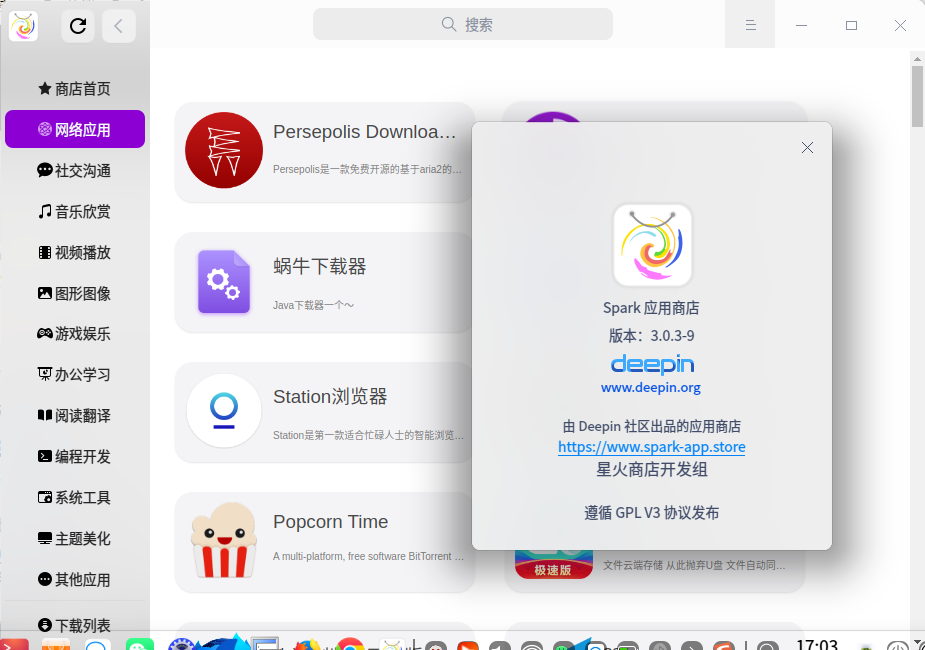Click the deepin logo in the about dialog

(x=652, y=364)
